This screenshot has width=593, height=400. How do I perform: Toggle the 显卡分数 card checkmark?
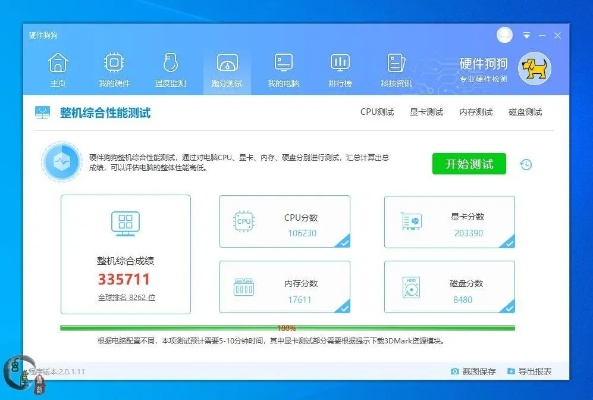pos(508,242)
